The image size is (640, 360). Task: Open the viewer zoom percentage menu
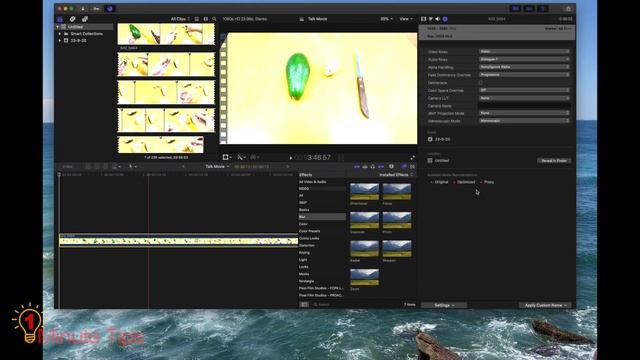[x=387, y=19]
